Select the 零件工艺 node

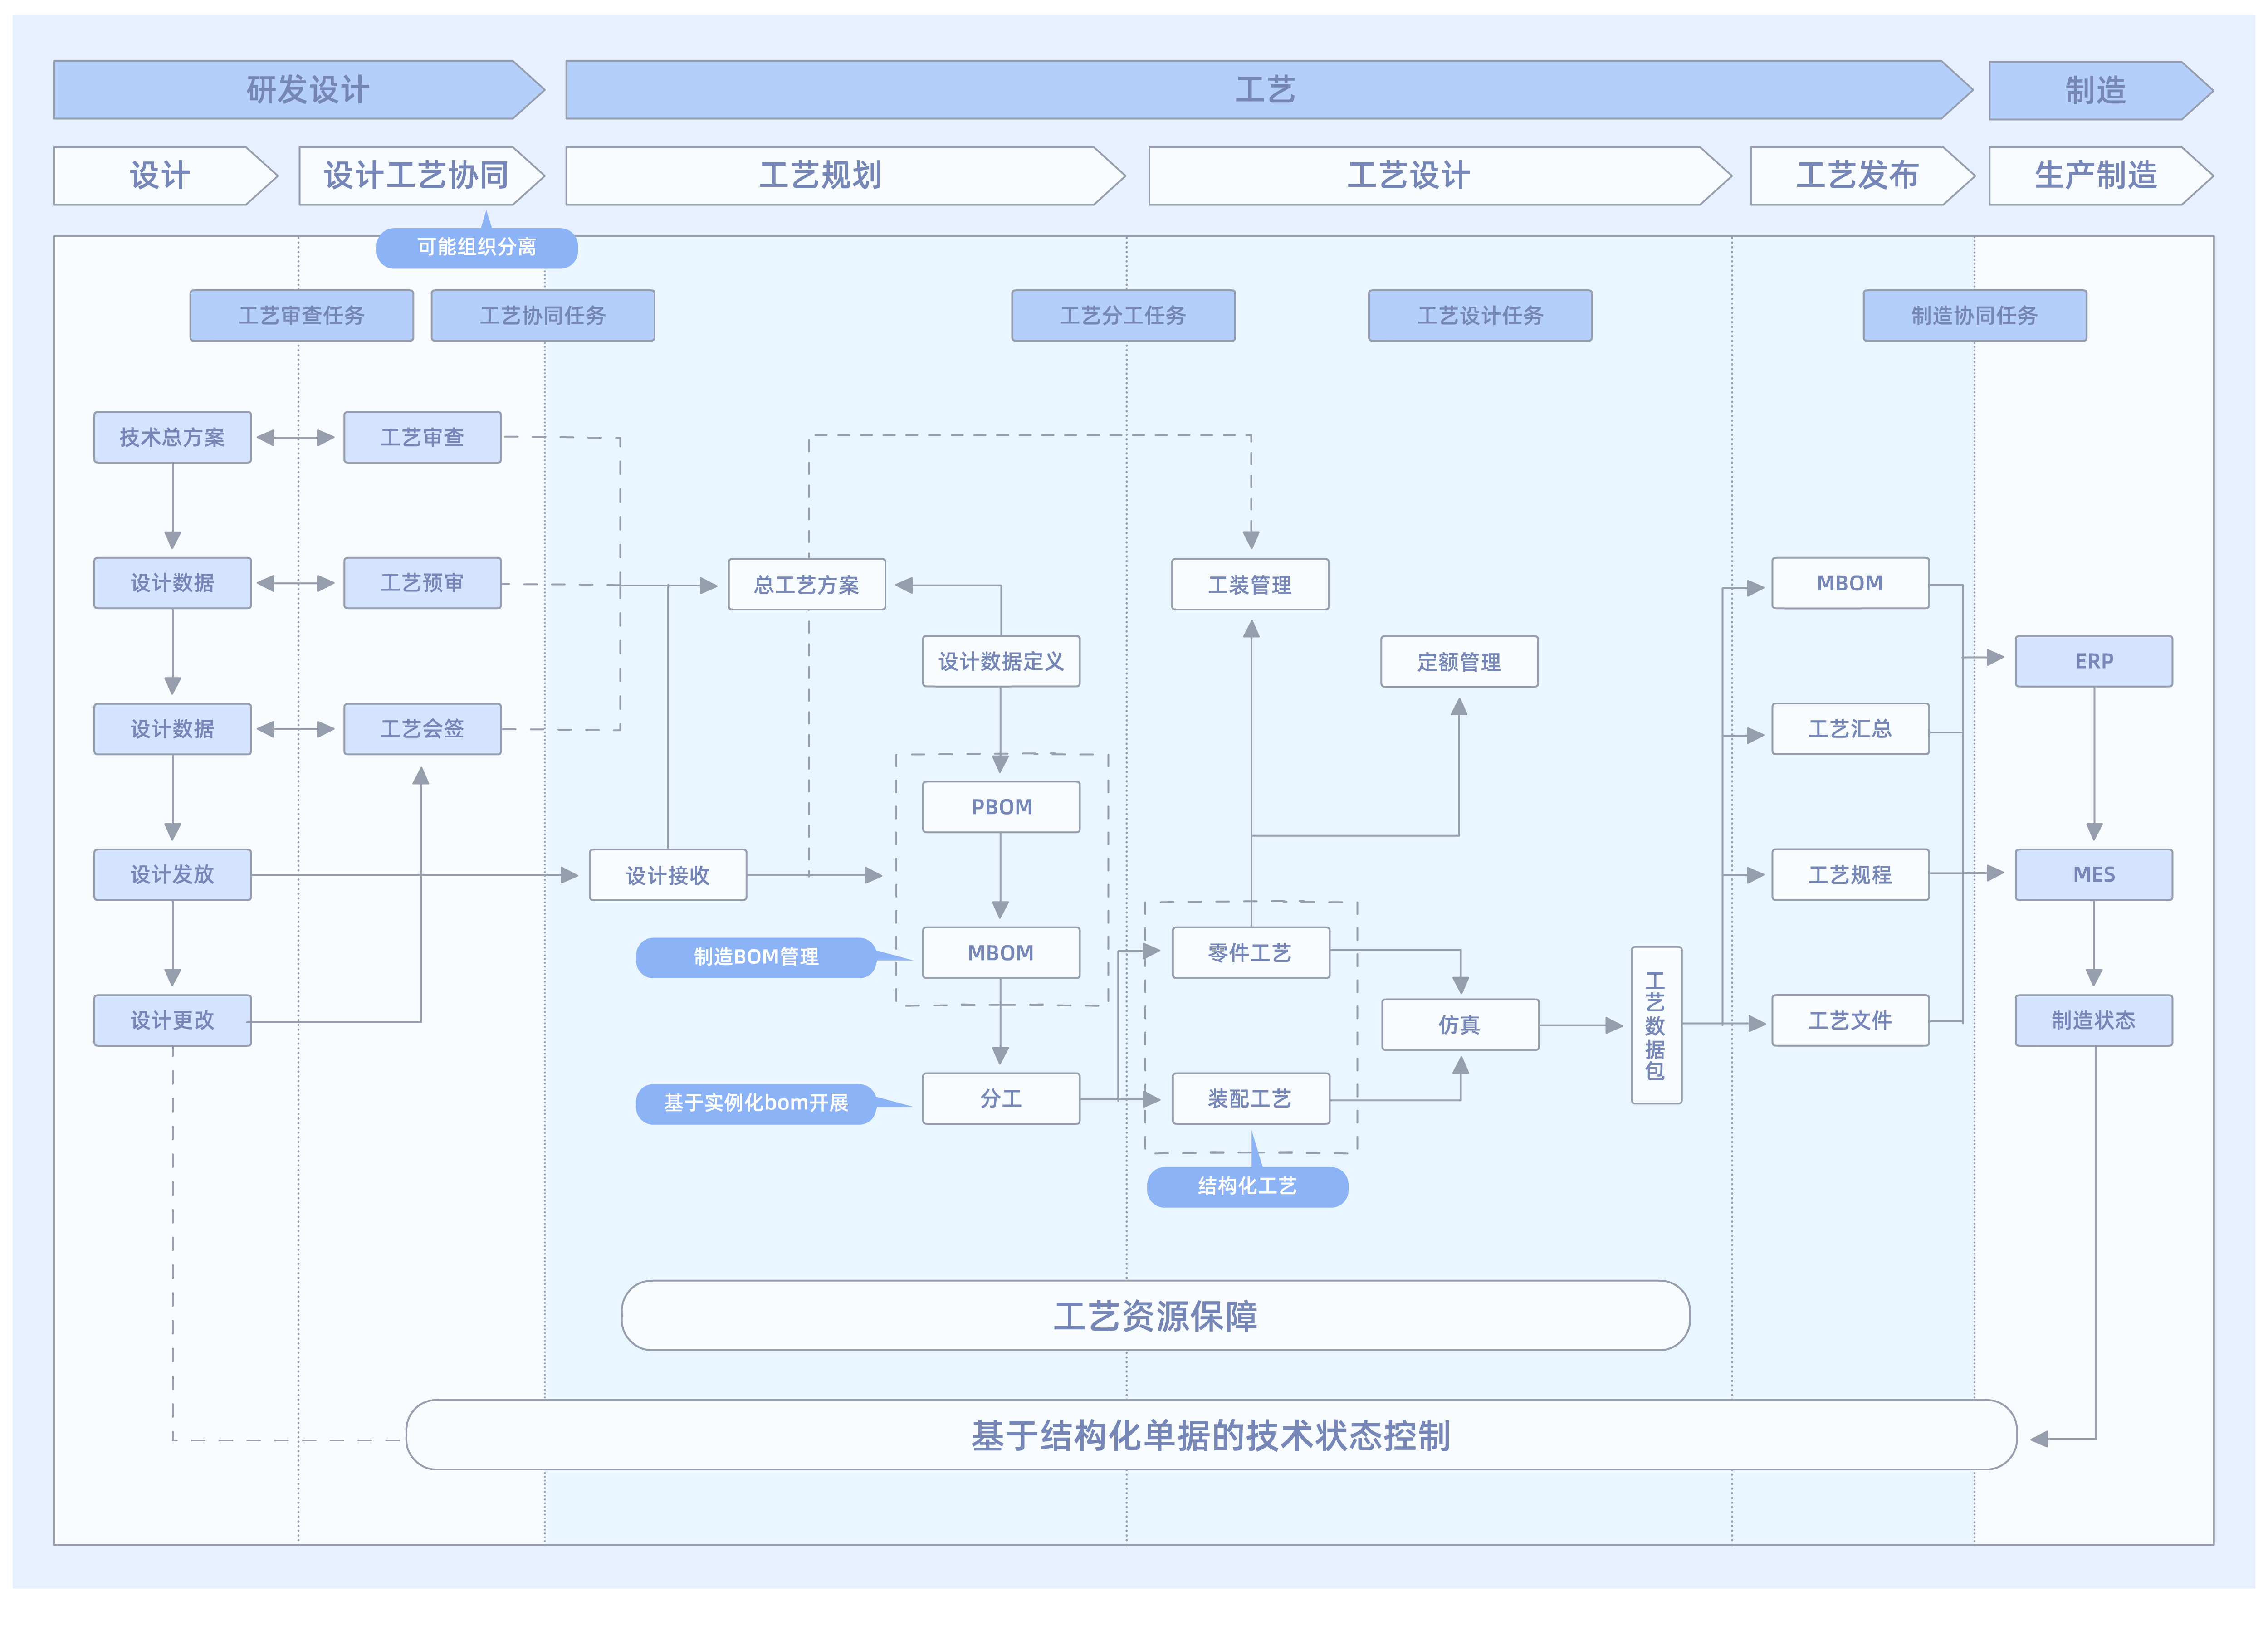(1250, 953)
